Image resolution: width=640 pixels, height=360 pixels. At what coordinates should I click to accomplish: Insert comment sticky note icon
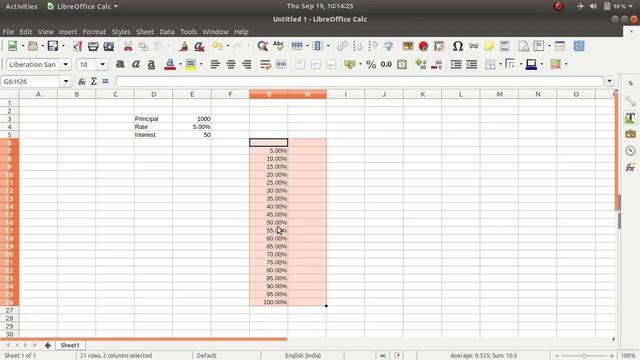489,46
